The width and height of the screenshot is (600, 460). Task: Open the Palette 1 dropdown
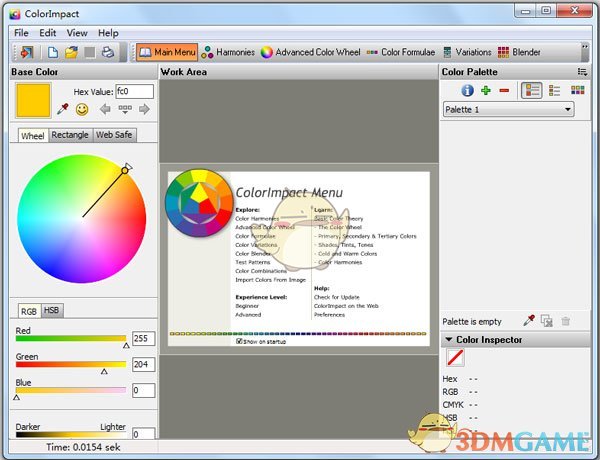[x=509, y=109]
